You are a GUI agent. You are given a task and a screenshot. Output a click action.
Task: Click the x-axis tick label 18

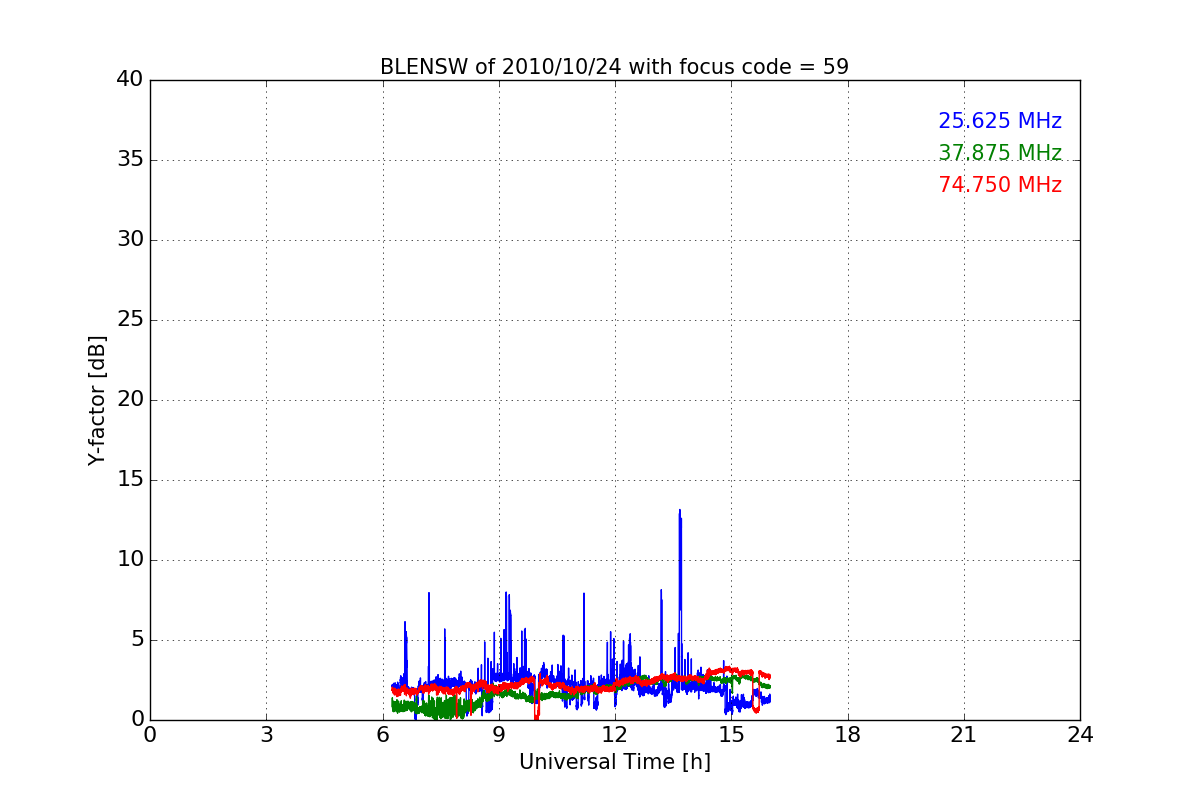pos(848,735)
